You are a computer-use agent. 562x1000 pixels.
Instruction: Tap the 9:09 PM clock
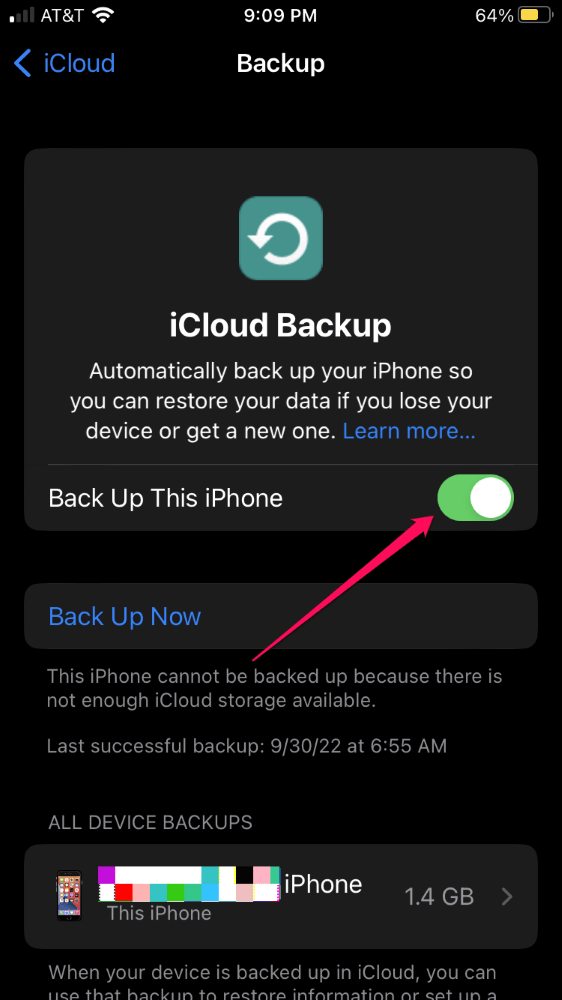pos(281,15)
